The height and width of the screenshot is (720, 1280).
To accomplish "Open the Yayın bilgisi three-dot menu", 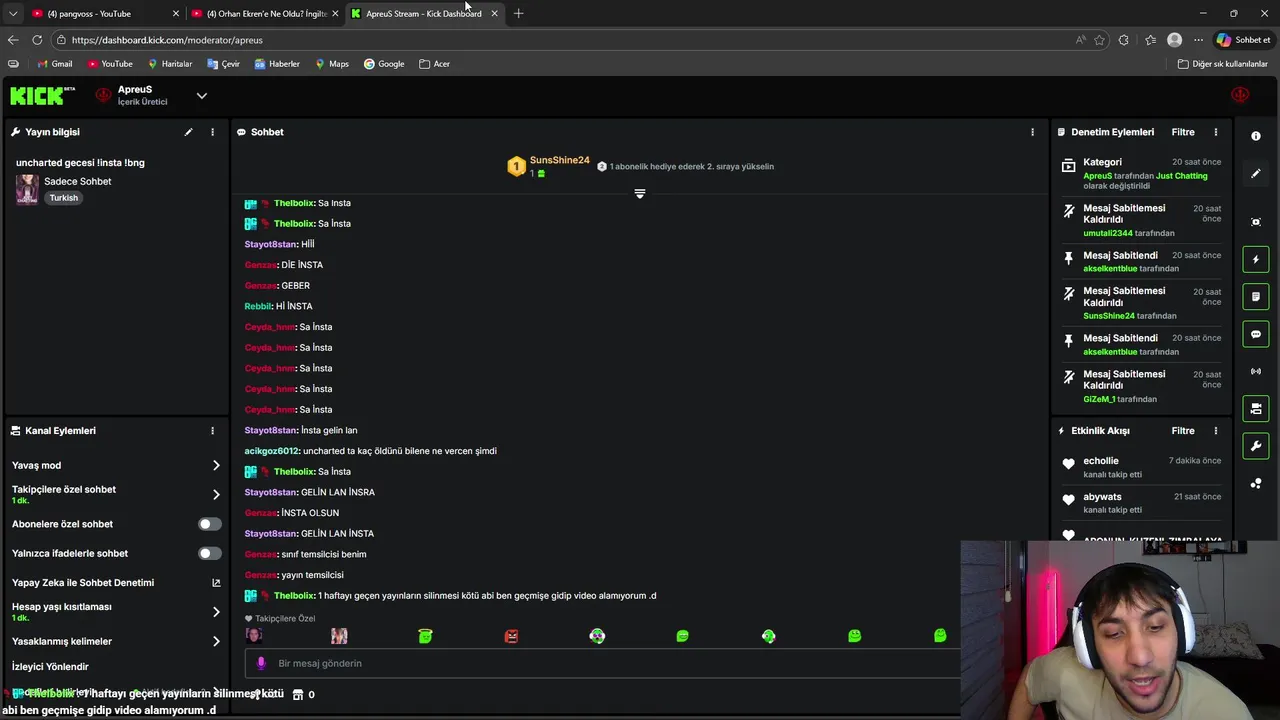I will tap(212, 132).
